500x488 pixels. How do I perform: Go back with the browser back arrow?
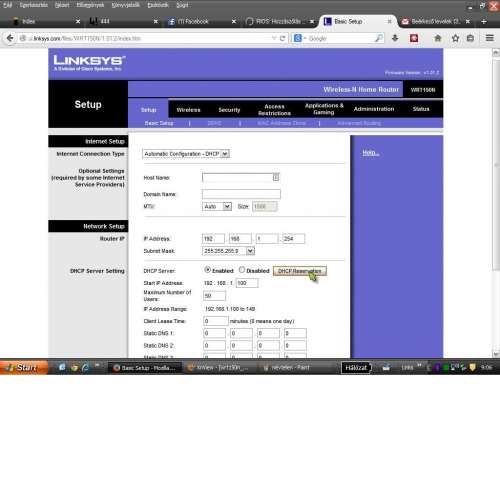pyautogui.click(x=10, y=38)
